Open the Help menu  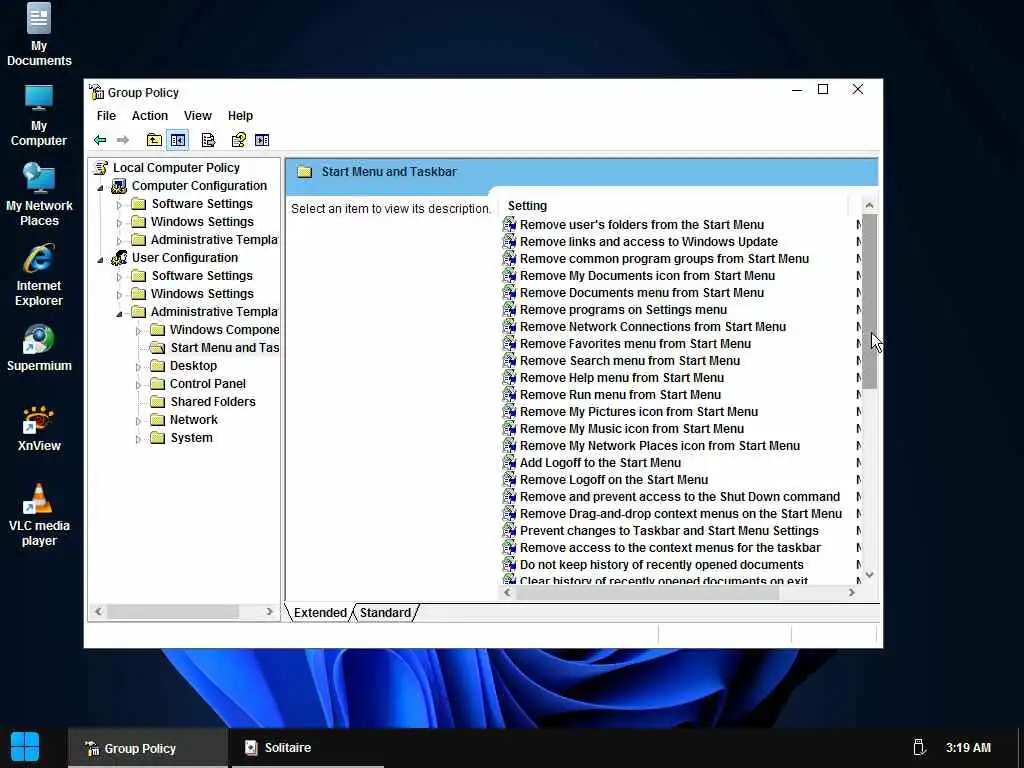click(x=240, y=116)
